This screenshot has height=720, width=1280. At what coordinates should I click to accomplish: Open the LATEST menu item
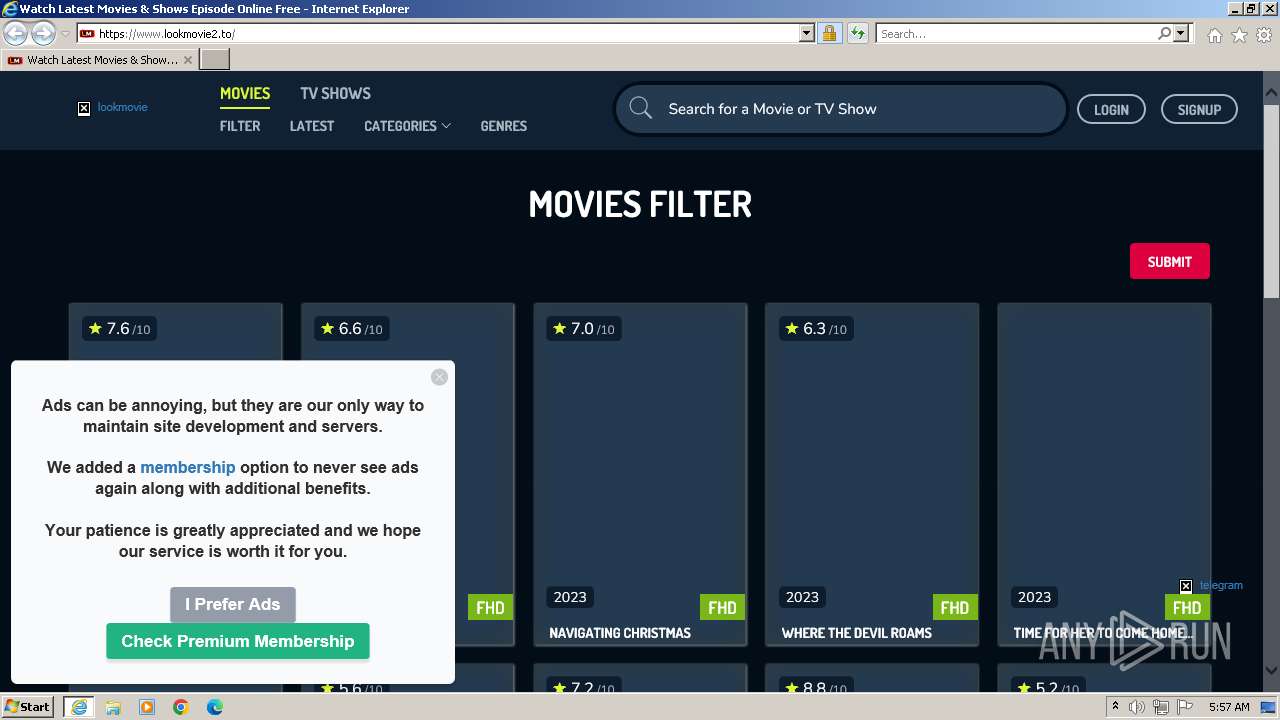click(x=312, y=126)
